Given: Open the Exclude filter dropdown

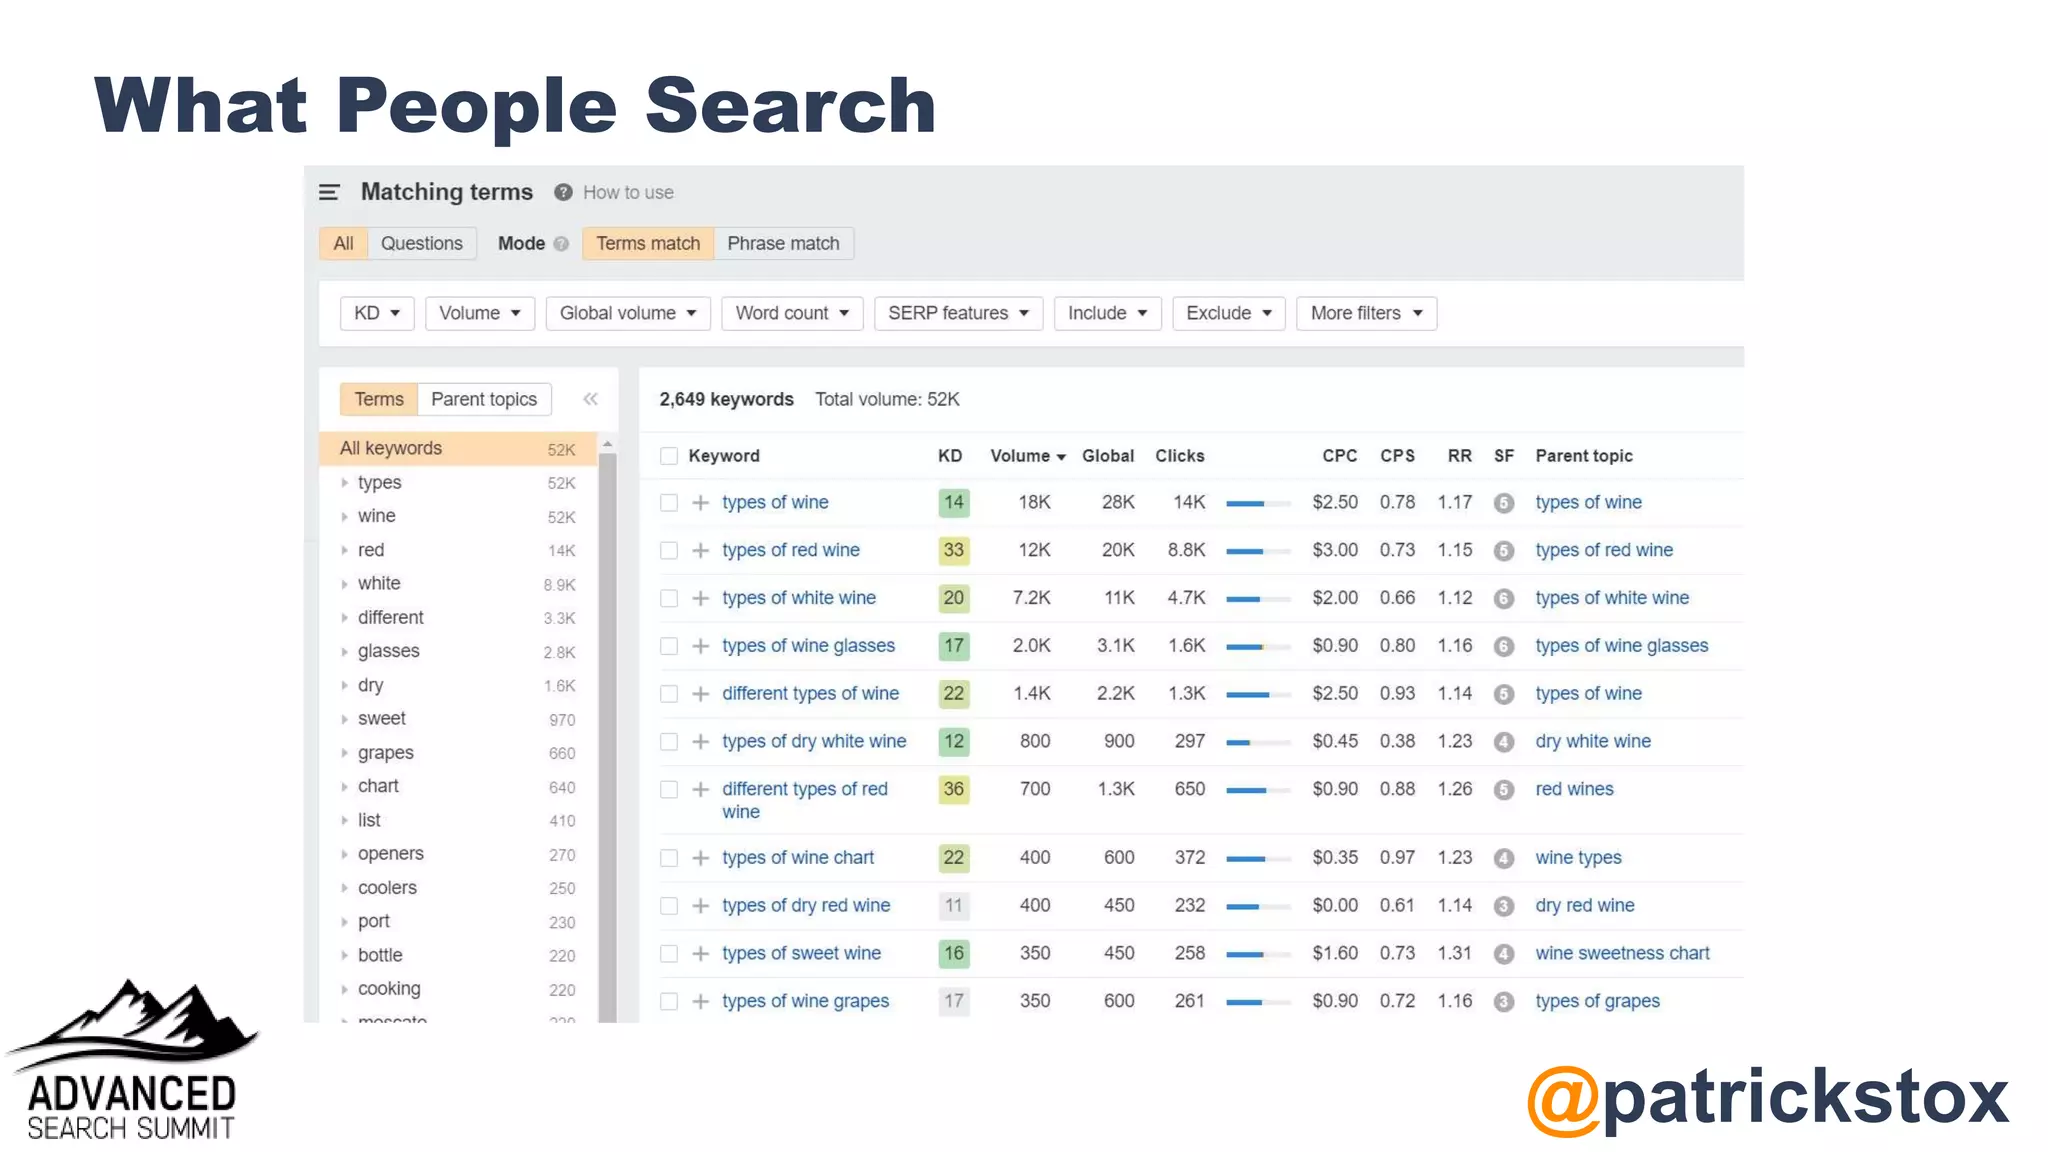Looking at the screenshot, I should tap(1228, 313).
